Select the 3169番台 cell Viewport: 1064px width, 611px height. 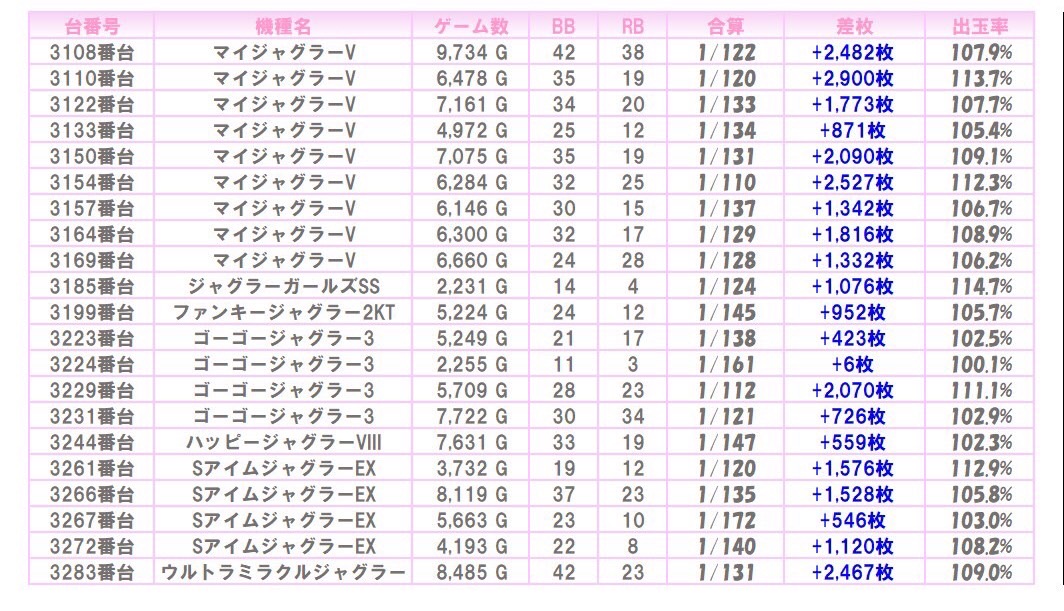92,260
